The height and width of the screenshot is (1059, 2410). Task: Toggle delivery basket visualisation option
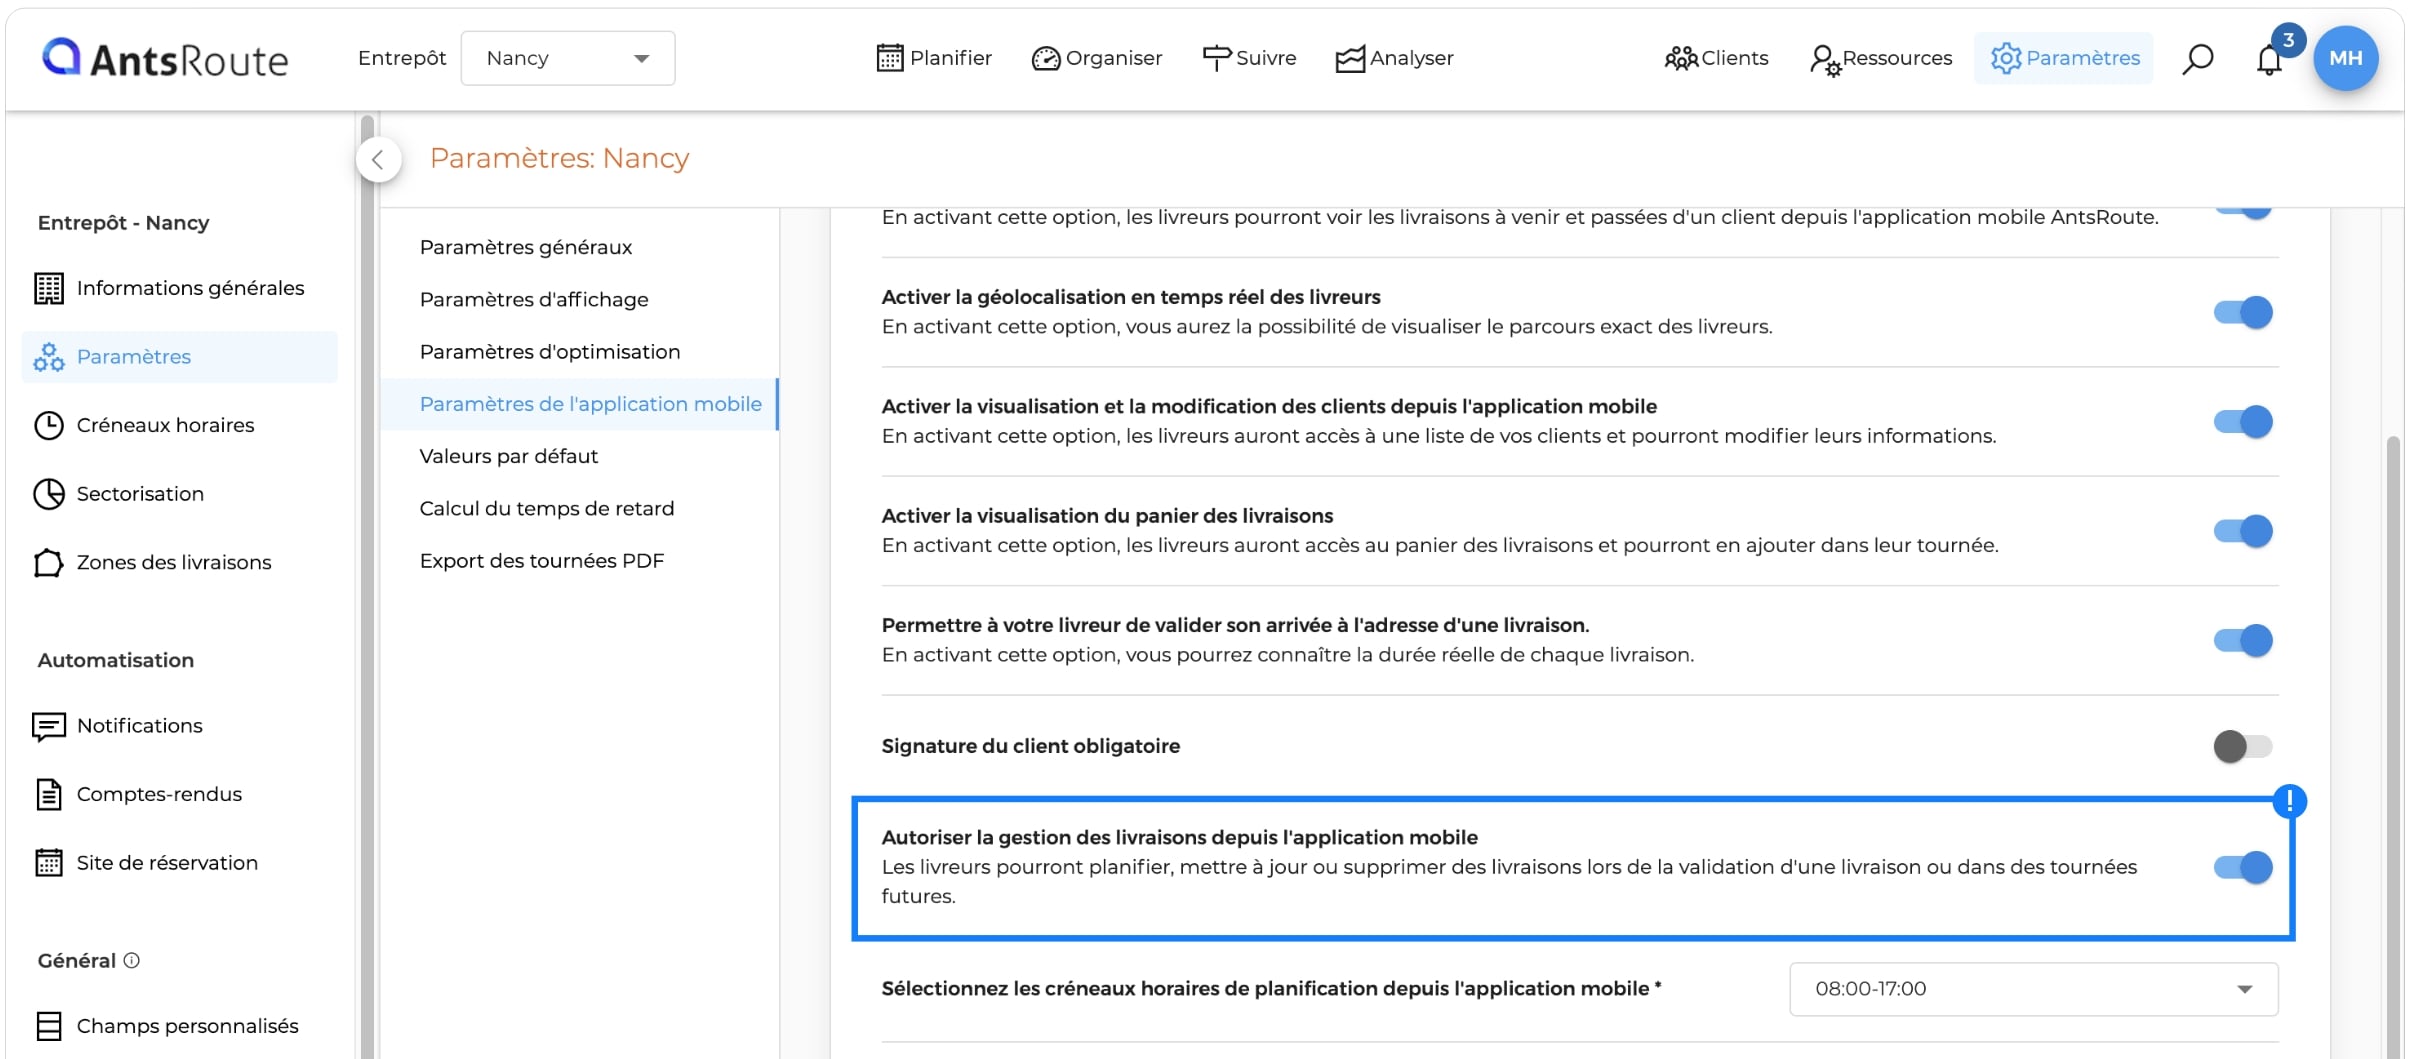[x=2243, y=531]
